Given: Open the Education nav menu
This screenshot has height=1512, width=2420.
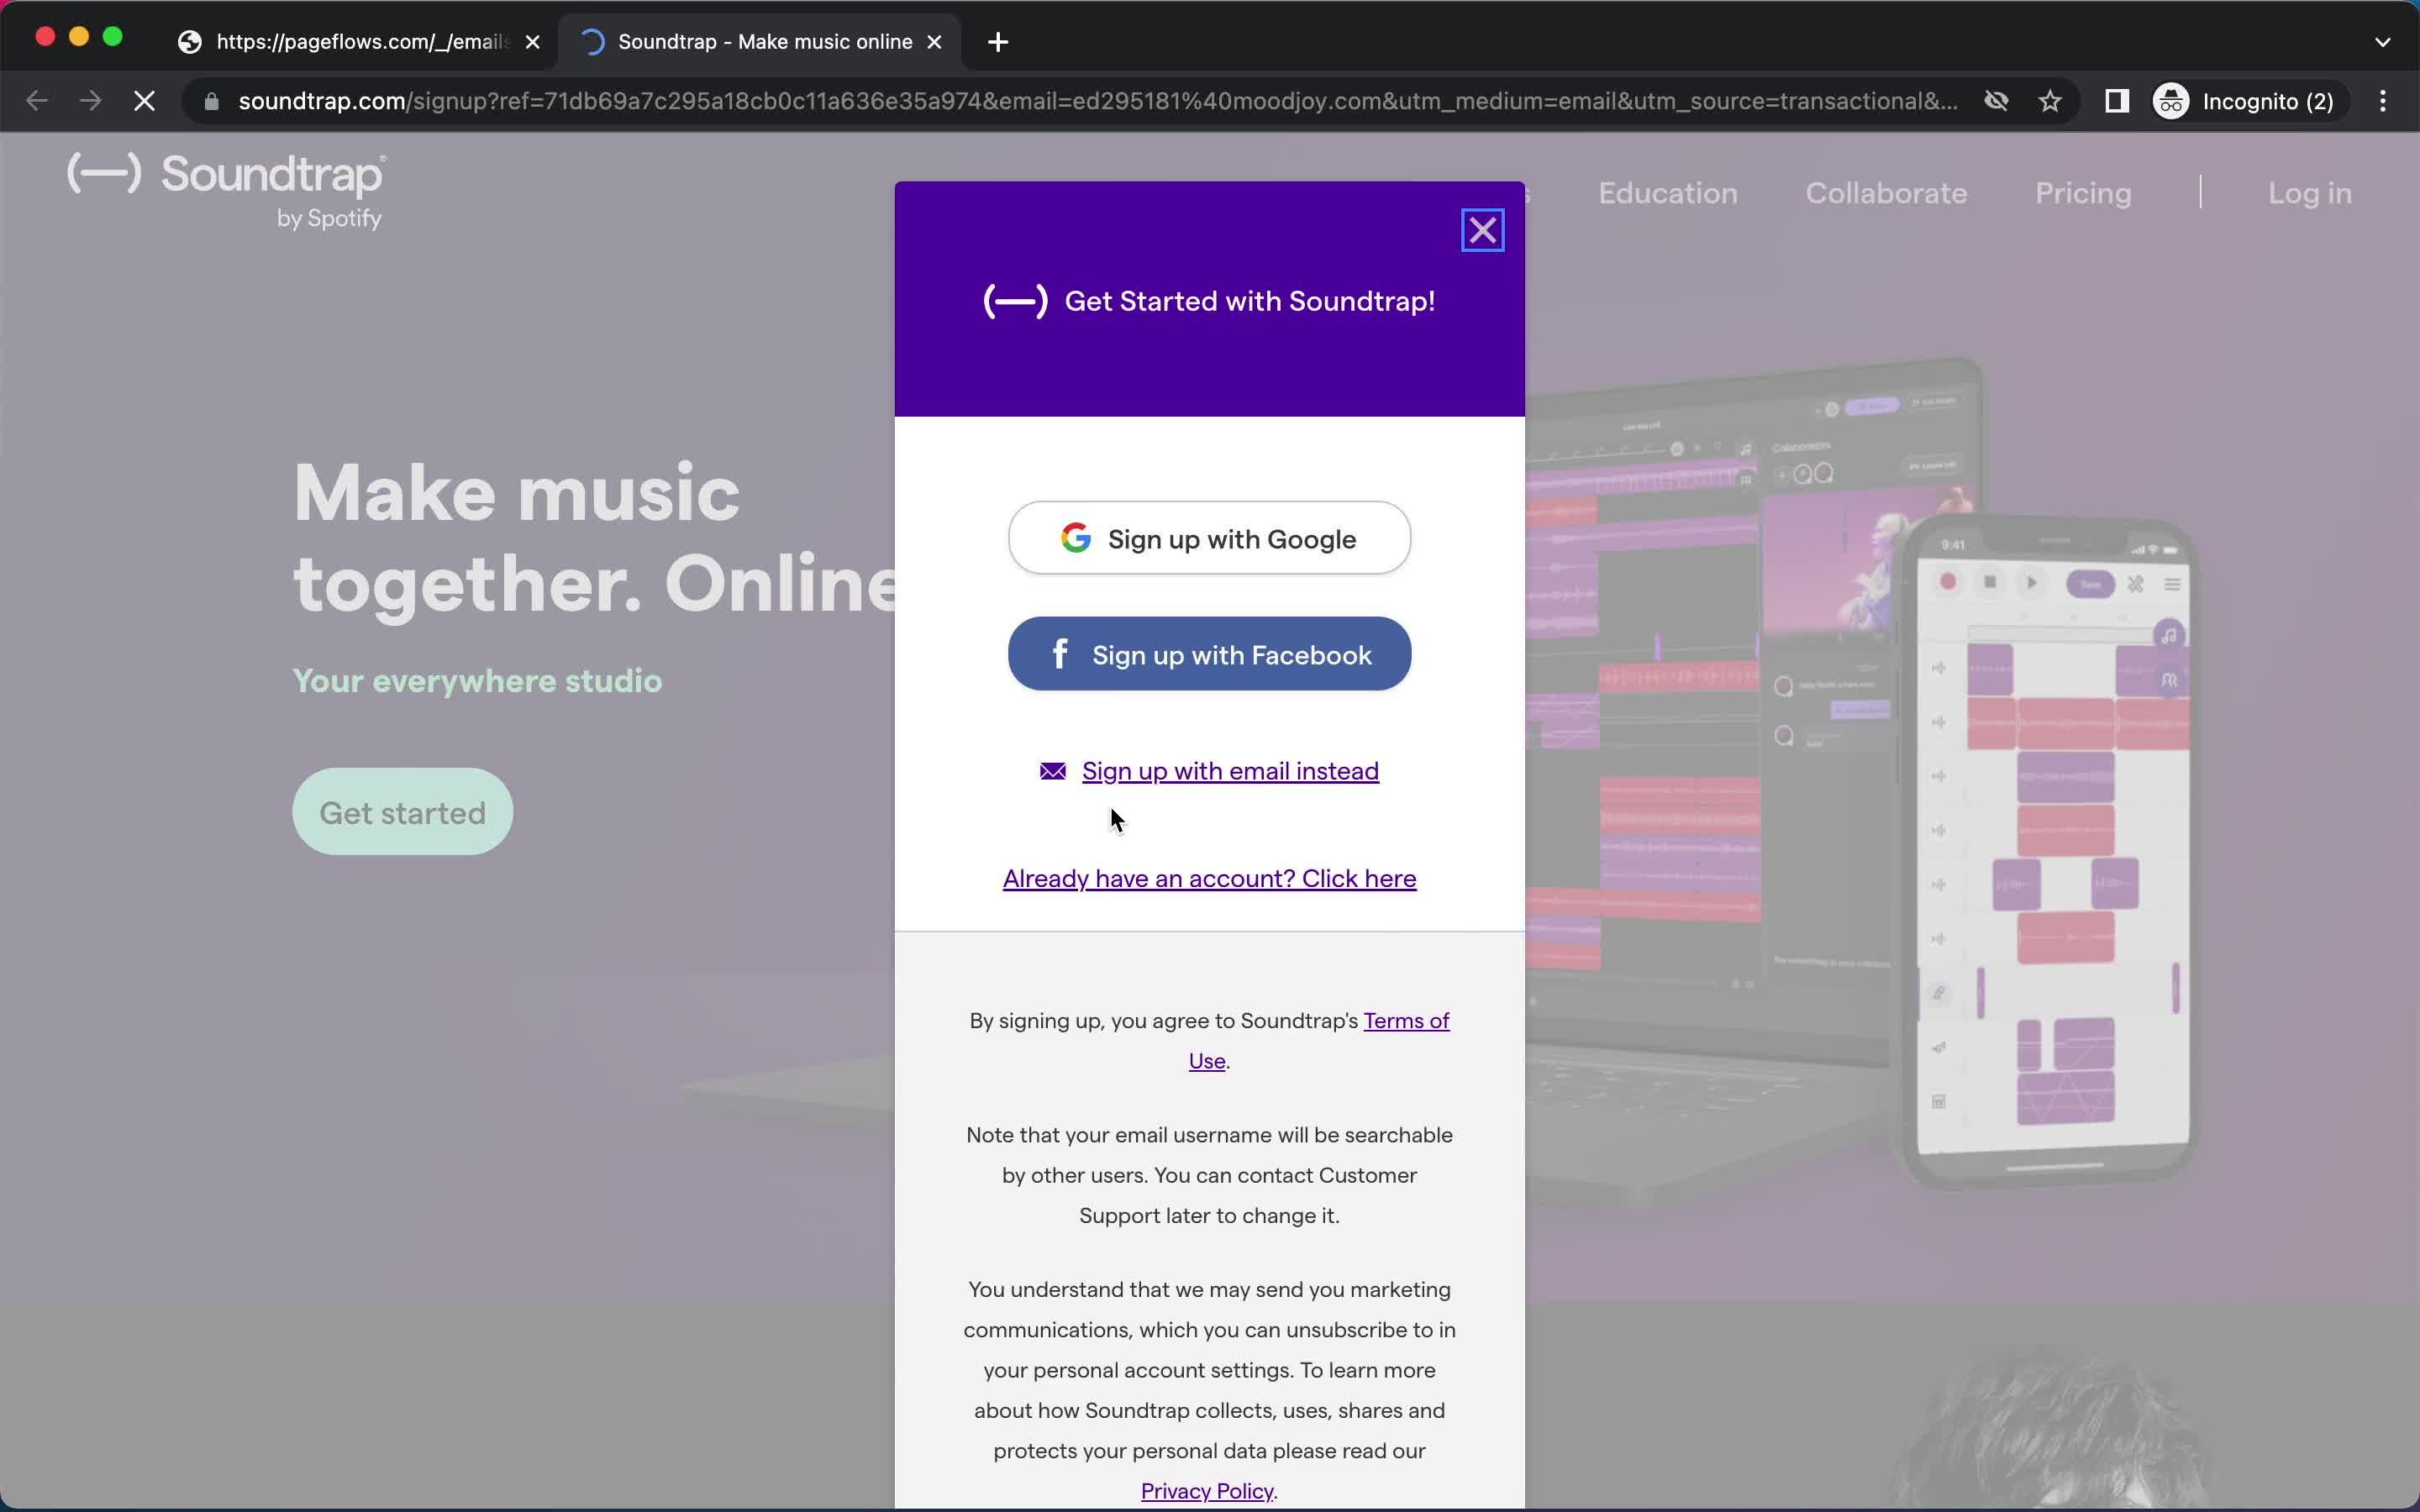Looking at the screenshot, I should (1667, 193).
